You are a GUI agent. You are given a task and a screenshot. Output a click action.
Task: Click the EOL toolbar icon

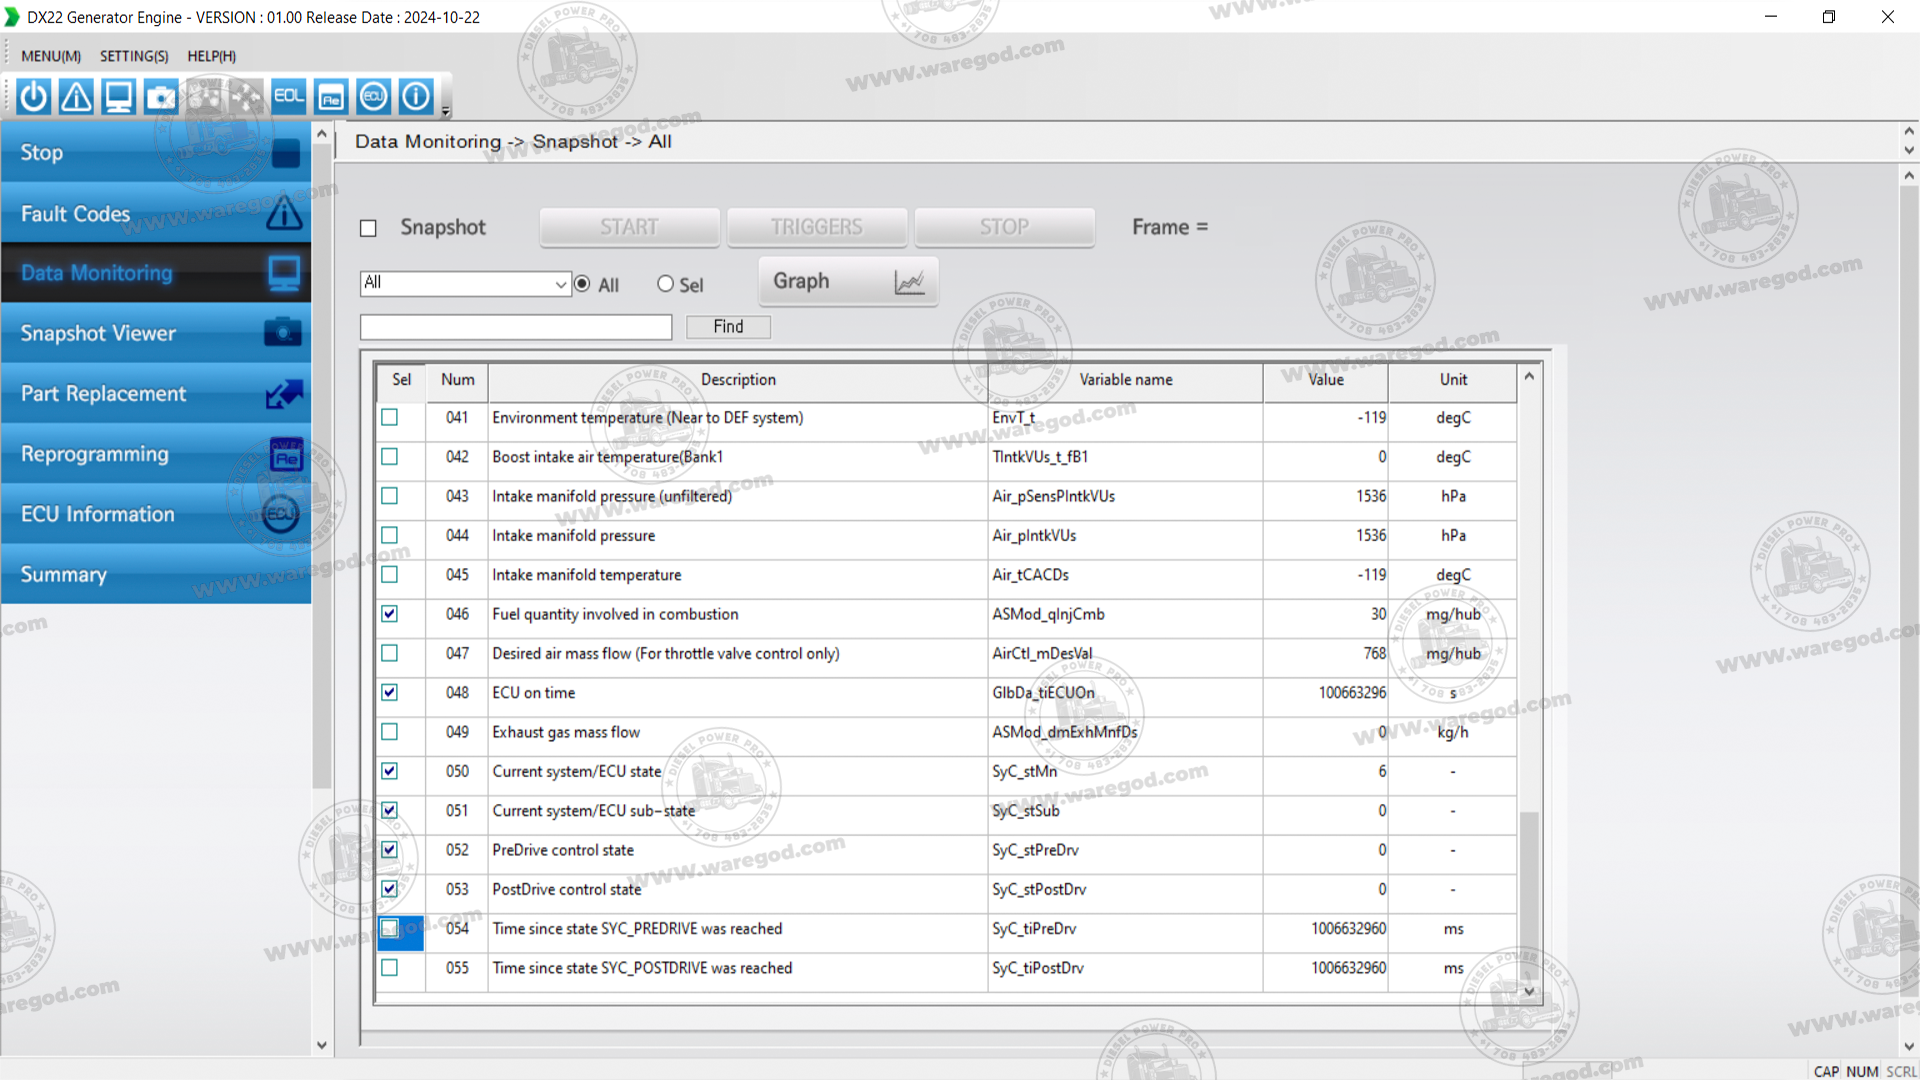tap(288, 97)
